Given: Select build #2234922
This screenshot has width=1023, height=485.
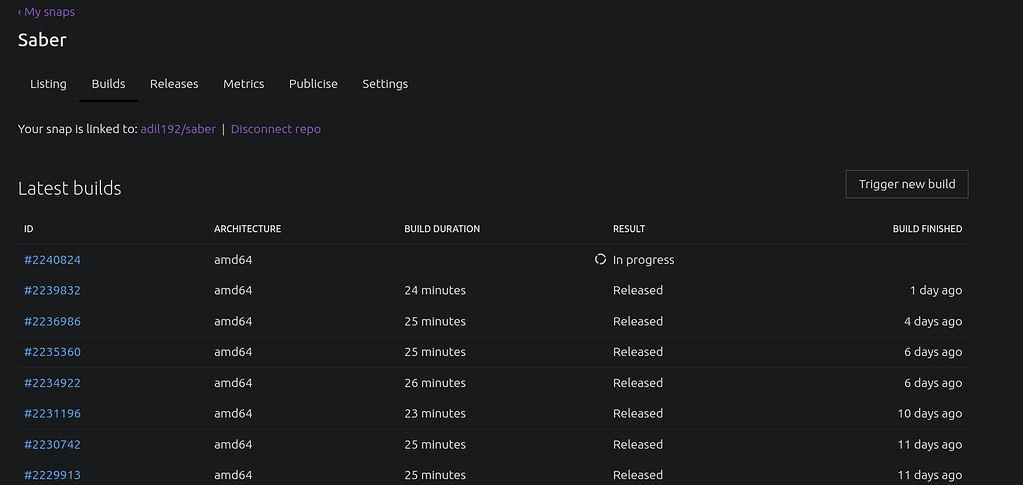Looking at the screenshot, I should (x=52, y=383).
